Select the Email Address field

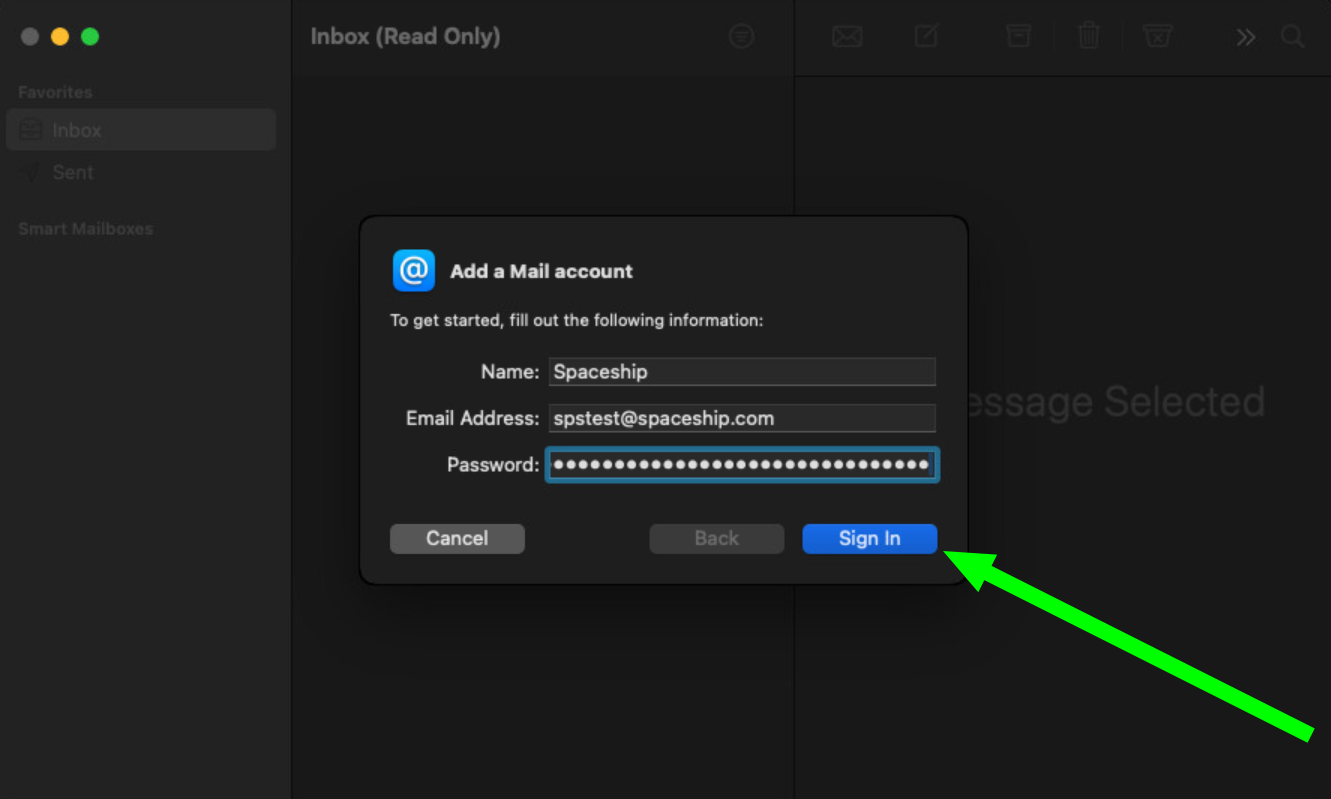click(x=741, y=418)
